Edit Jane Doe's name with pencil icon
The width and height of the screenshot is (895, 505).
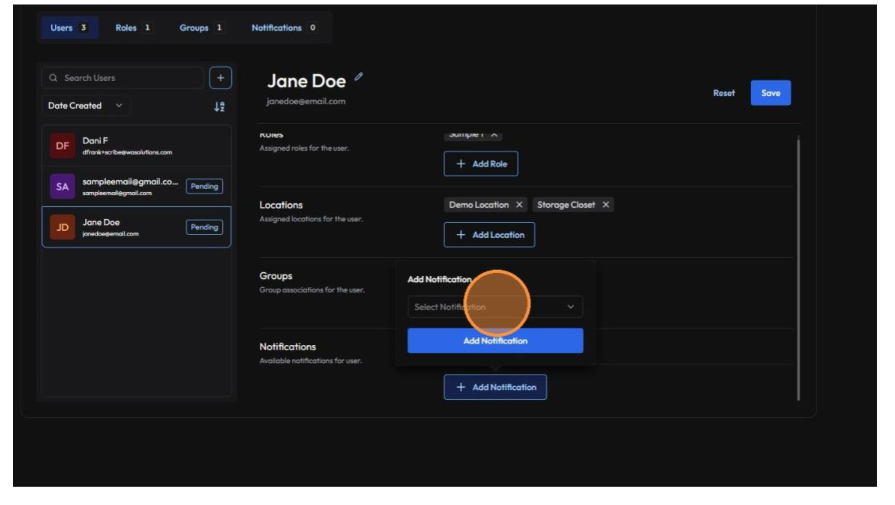pyautogui.click(x=358, y=76)
